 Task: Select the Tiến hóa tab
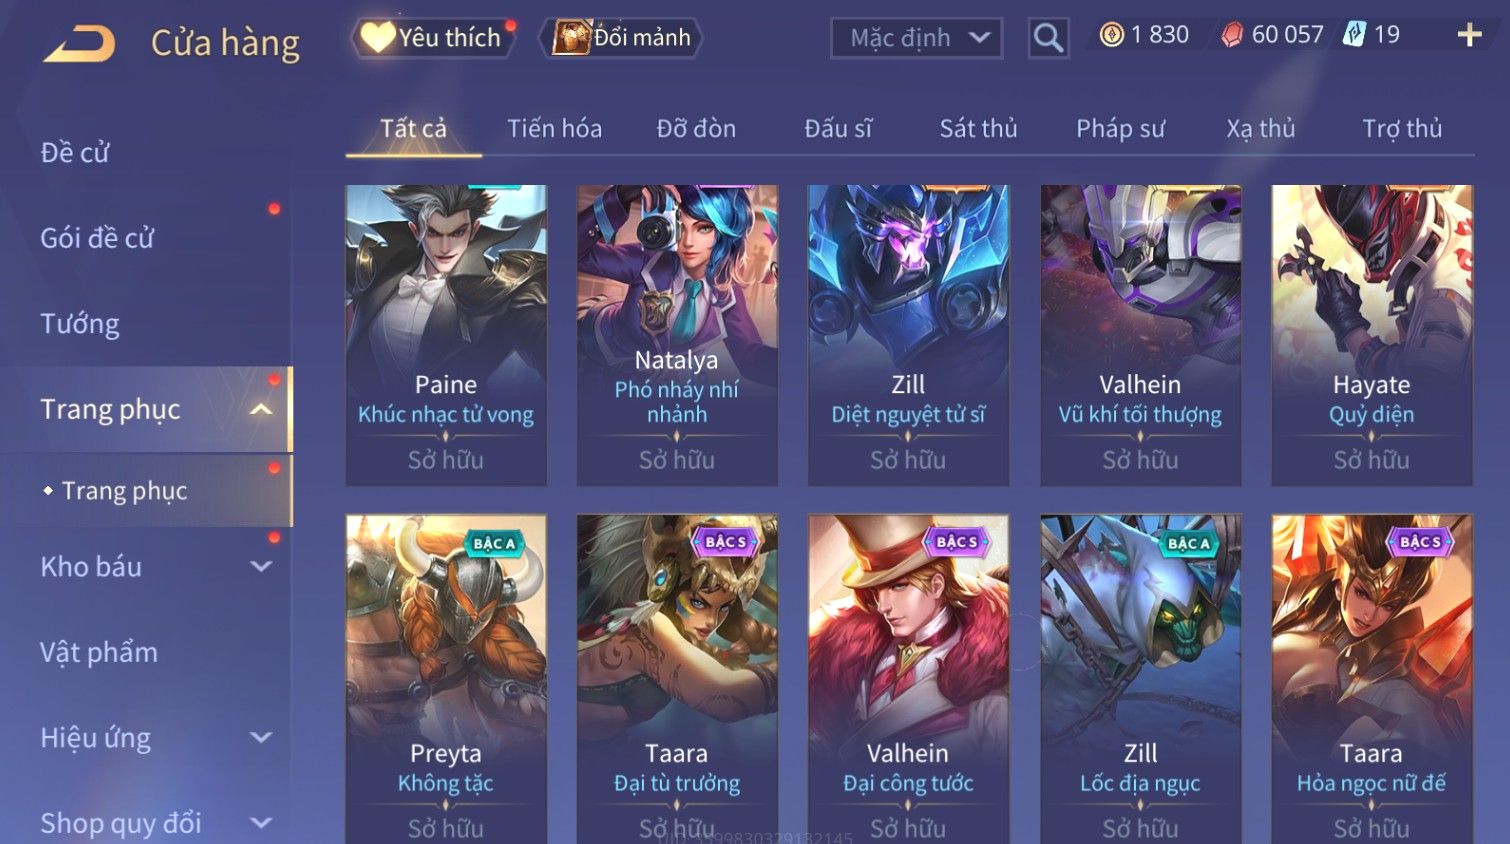pyautogui.click(x=554, y=128)
